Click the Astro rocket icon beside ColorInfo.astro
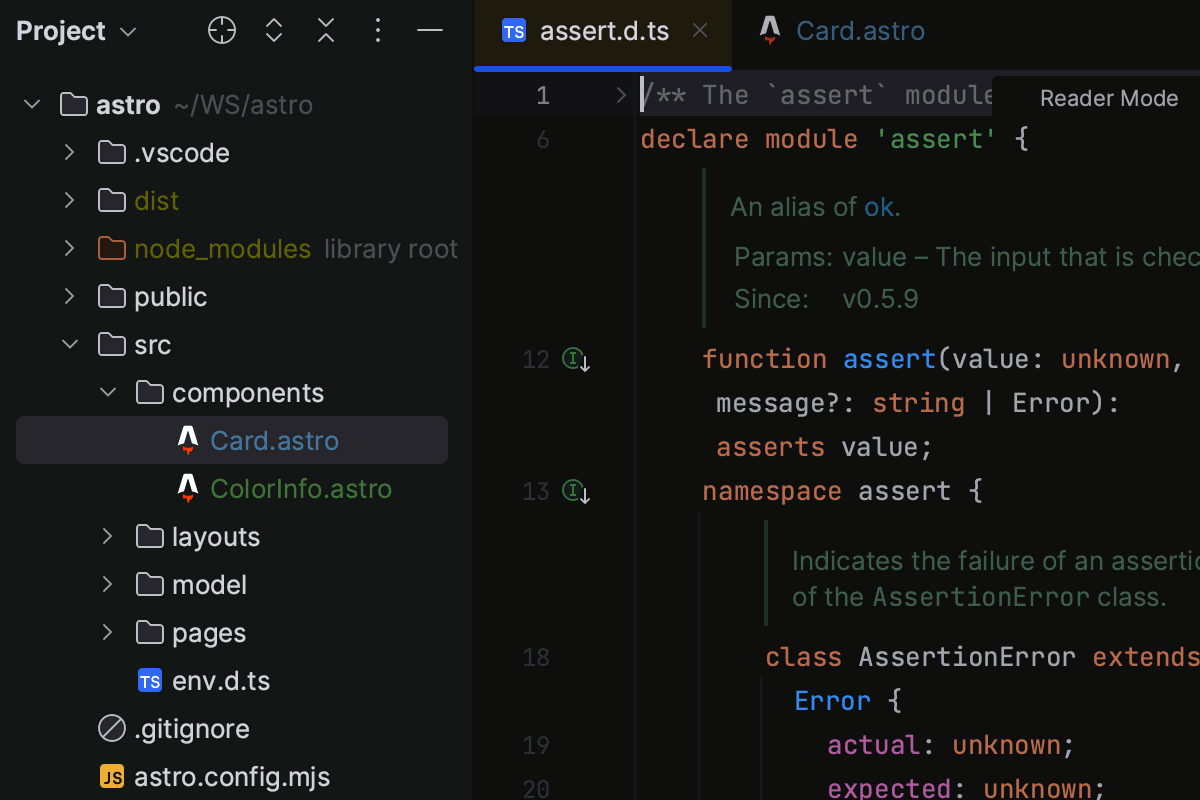 (x=187, y=488)
